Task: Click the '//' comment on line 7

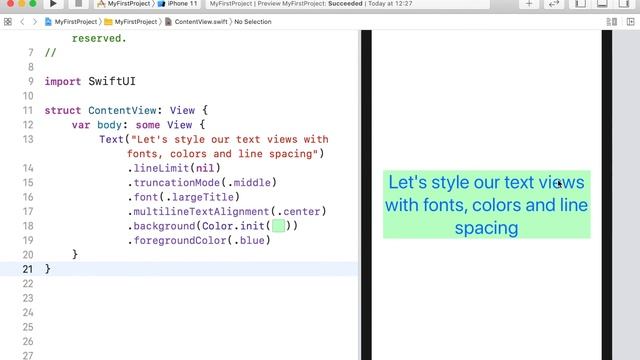Action: pos(50,53)
